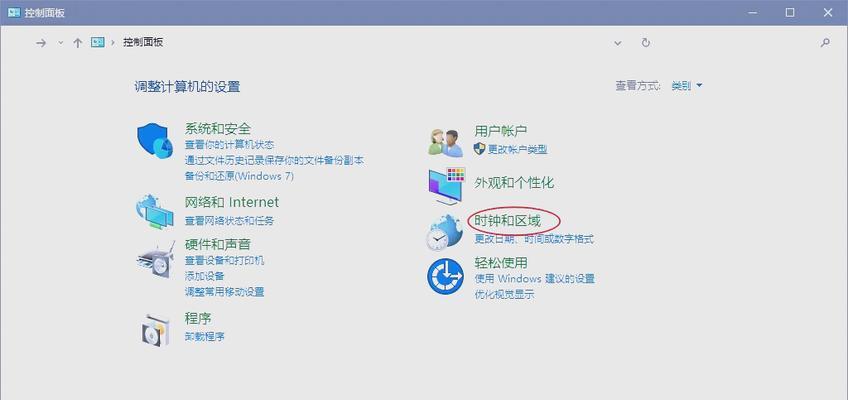The width and height of the screenshot is (848, 400).
Task: Click the Ease of Access blue icon
Action: click(x=445, y=276)
